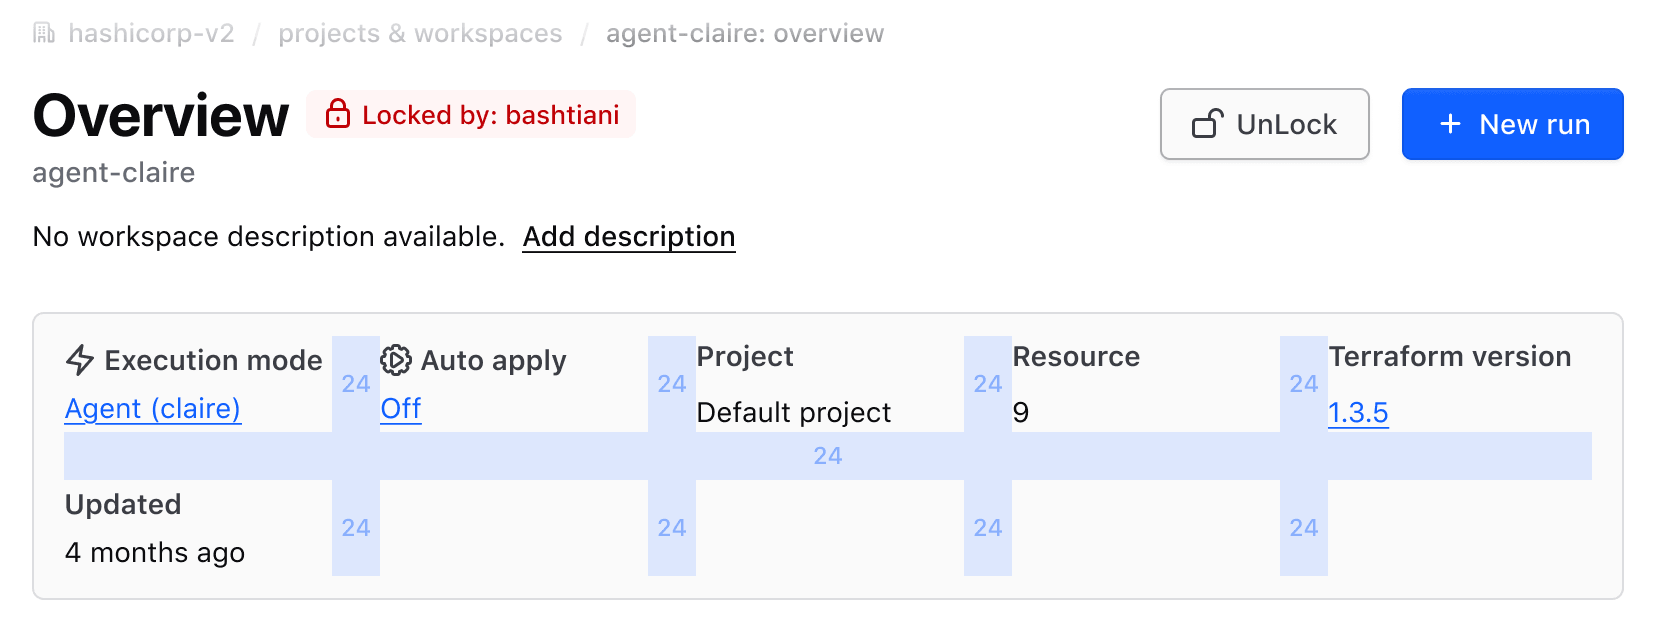
Task: Click the Auto apply gear icon
Action: (396, 360)
